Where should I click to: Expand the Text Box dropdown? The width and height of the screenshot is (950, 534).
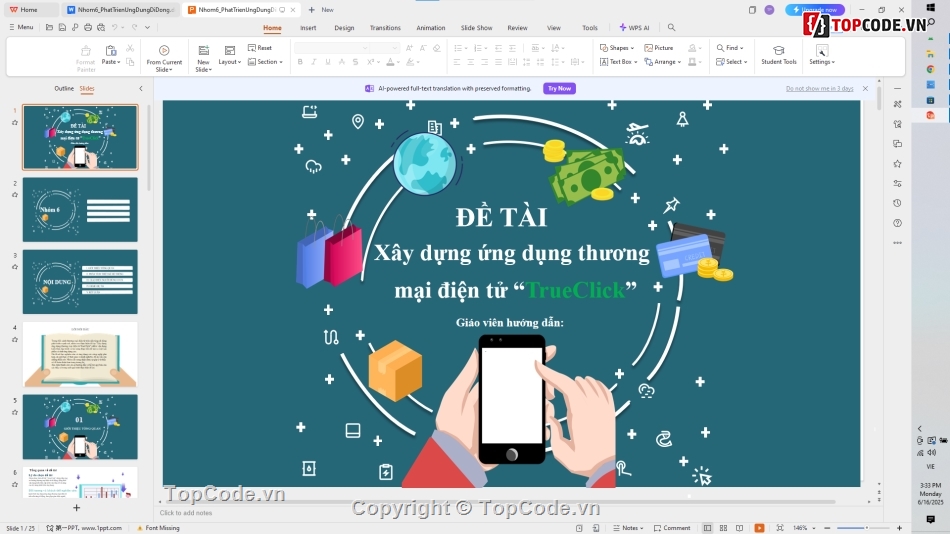[x=619, y=62]
